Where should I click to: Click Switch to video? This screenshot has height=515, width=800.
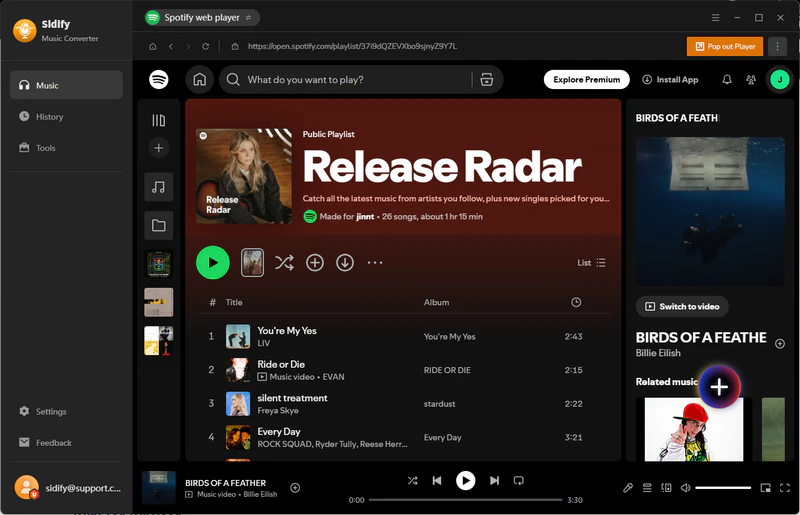[x=682, y=306]
